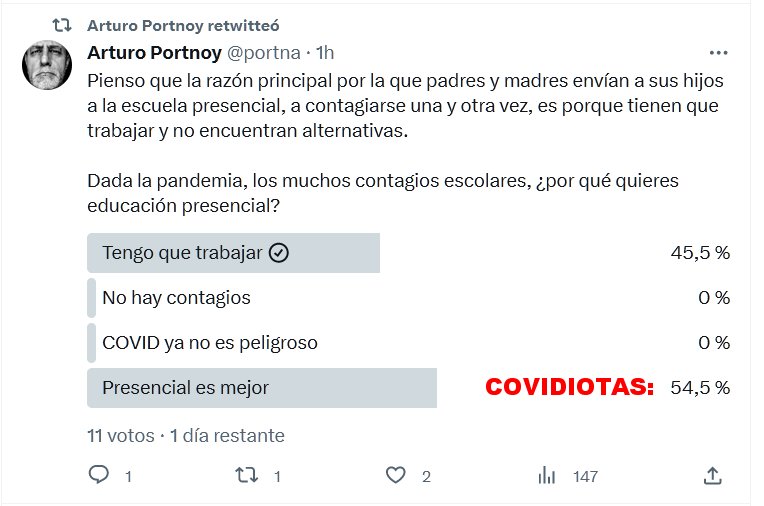Screen dimensions: 764x506
Task: Click the share upload icon
Action: [x=712, y=475]
